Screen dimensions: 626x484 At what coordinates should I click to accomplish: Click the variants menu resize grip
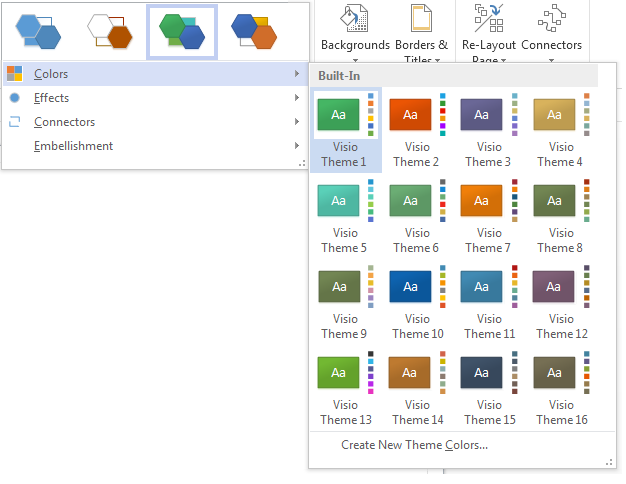tap(302, 163)
